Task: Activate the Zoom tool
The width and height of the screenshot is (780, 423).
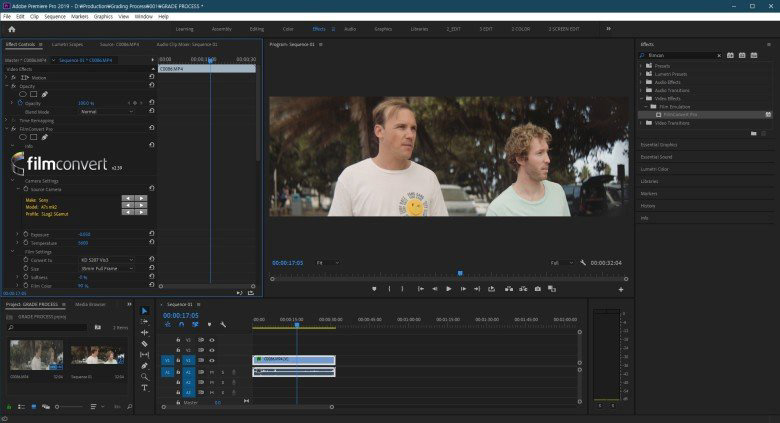Action: tap(145, 376)
